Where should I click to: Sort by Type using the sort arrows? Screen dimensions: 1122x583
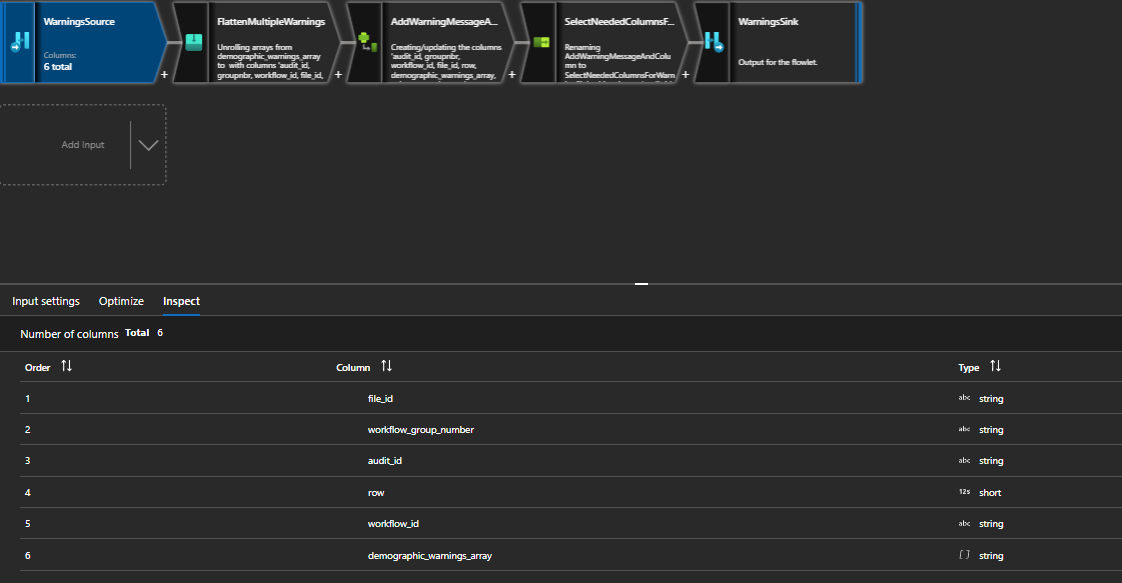point(995,366)
